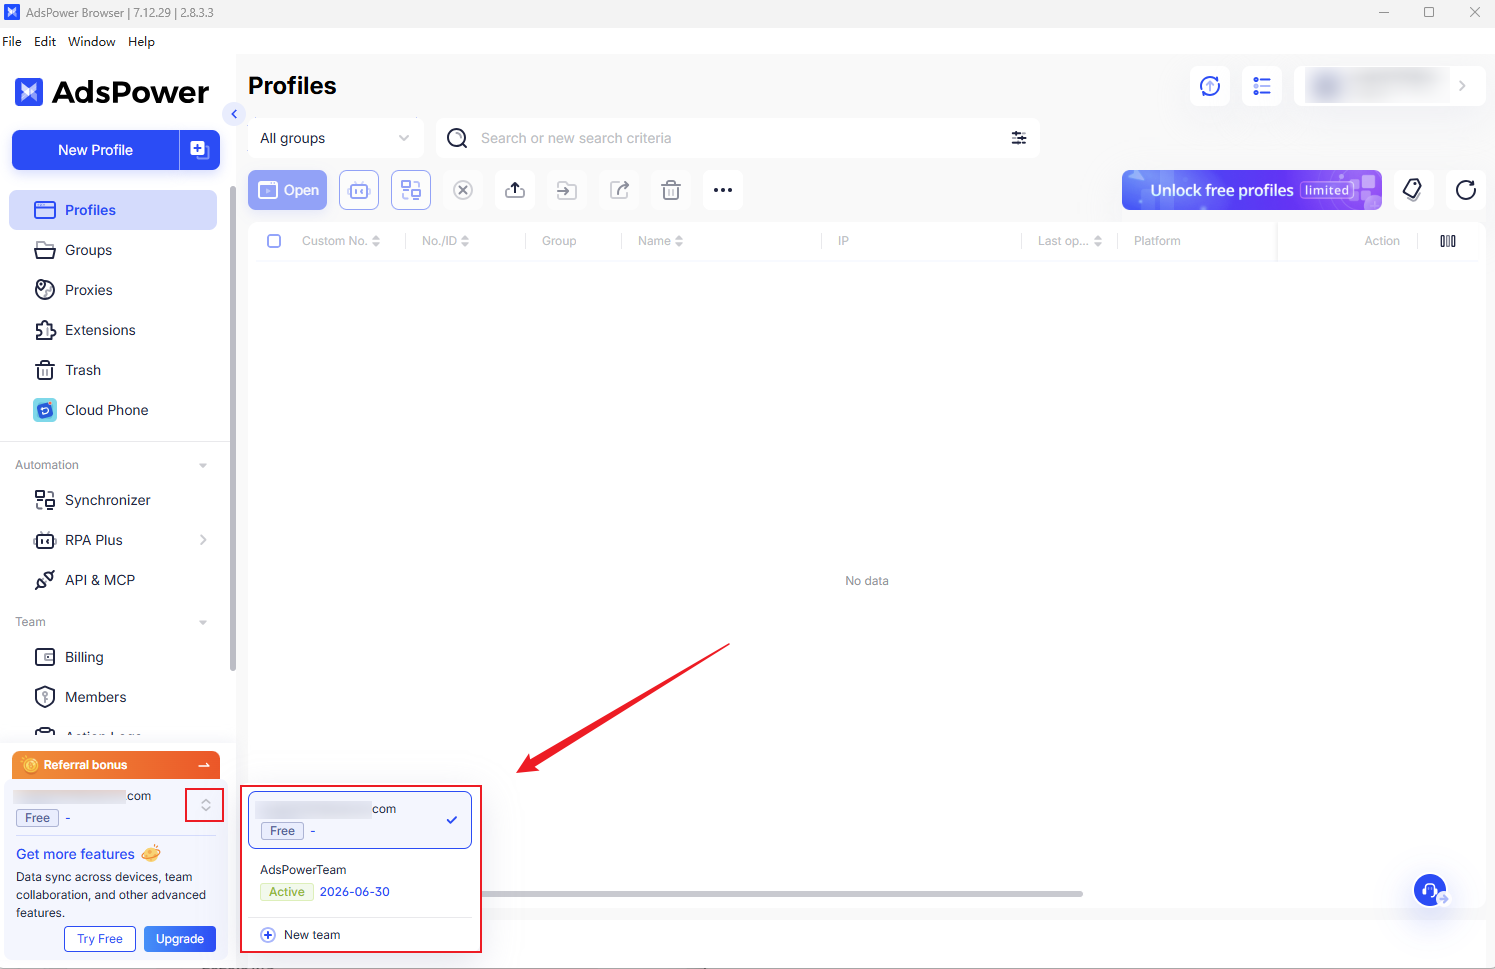Select the RPA batch operation icon
This screenshot has height=969, width=1495.
click(x=359, y=189)
